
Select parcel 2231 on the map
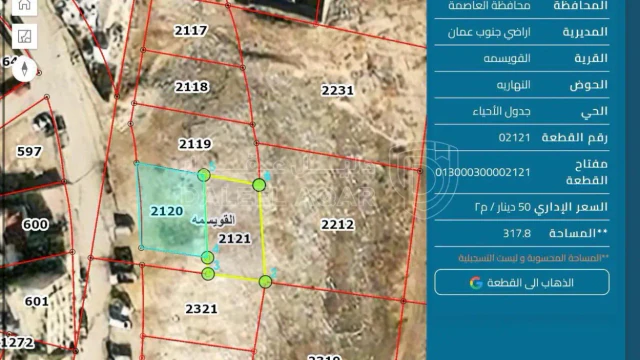tap(337, 90)
